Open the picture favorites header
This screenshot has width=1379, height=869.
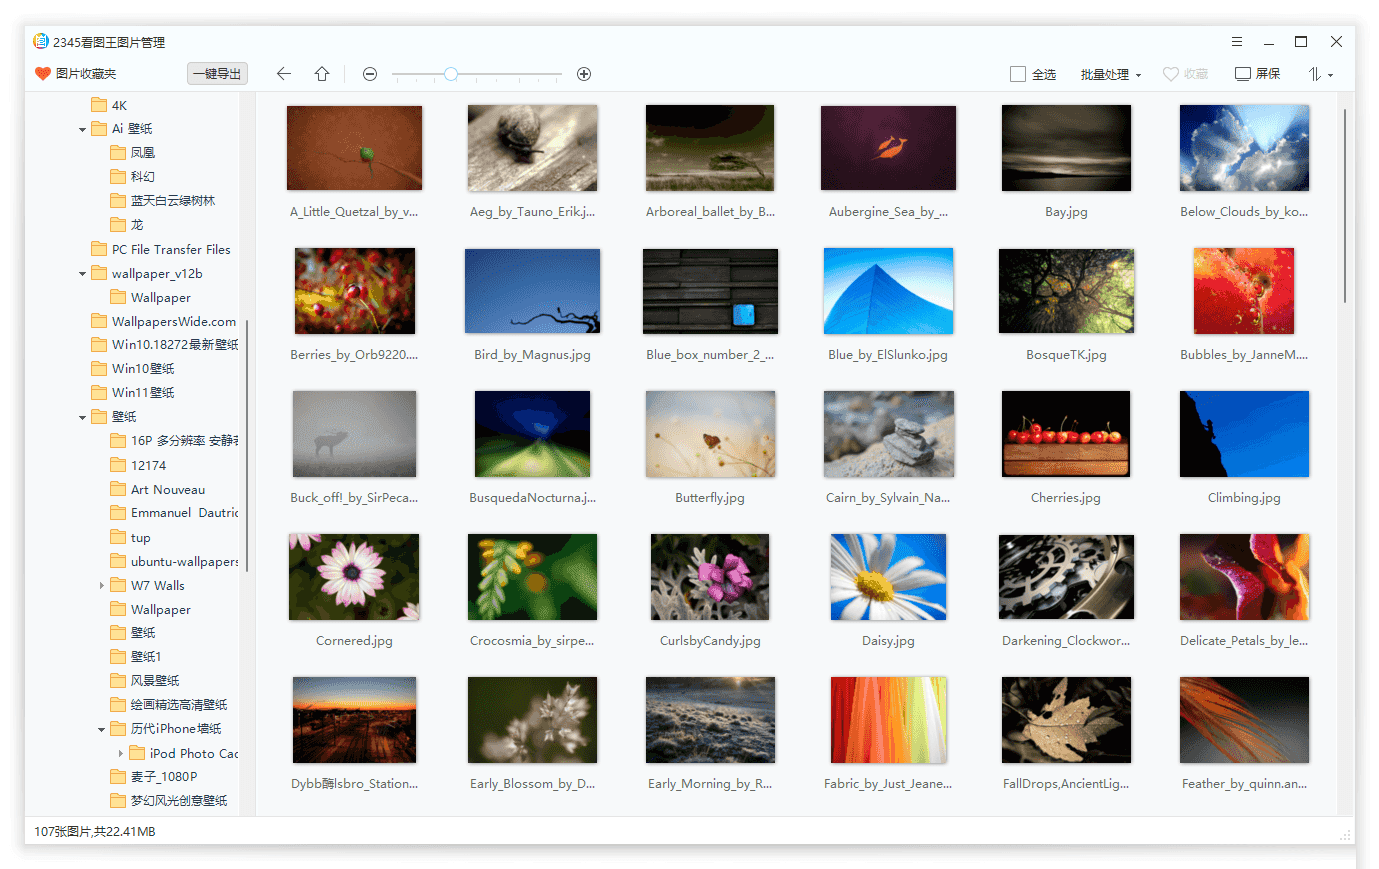click(76, 74)
